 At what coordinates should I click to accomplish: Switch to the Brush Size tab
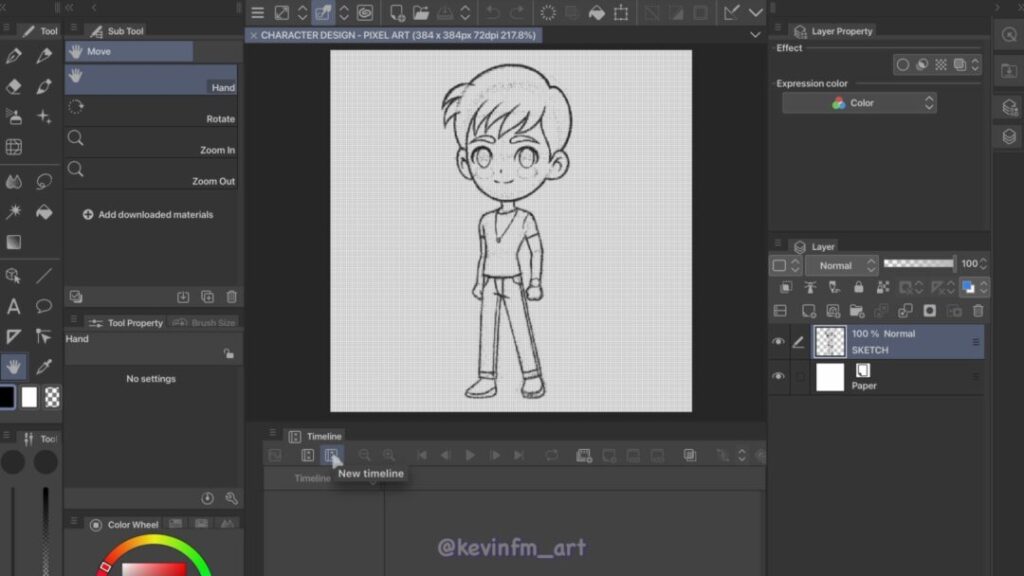(x=204, y=323)
